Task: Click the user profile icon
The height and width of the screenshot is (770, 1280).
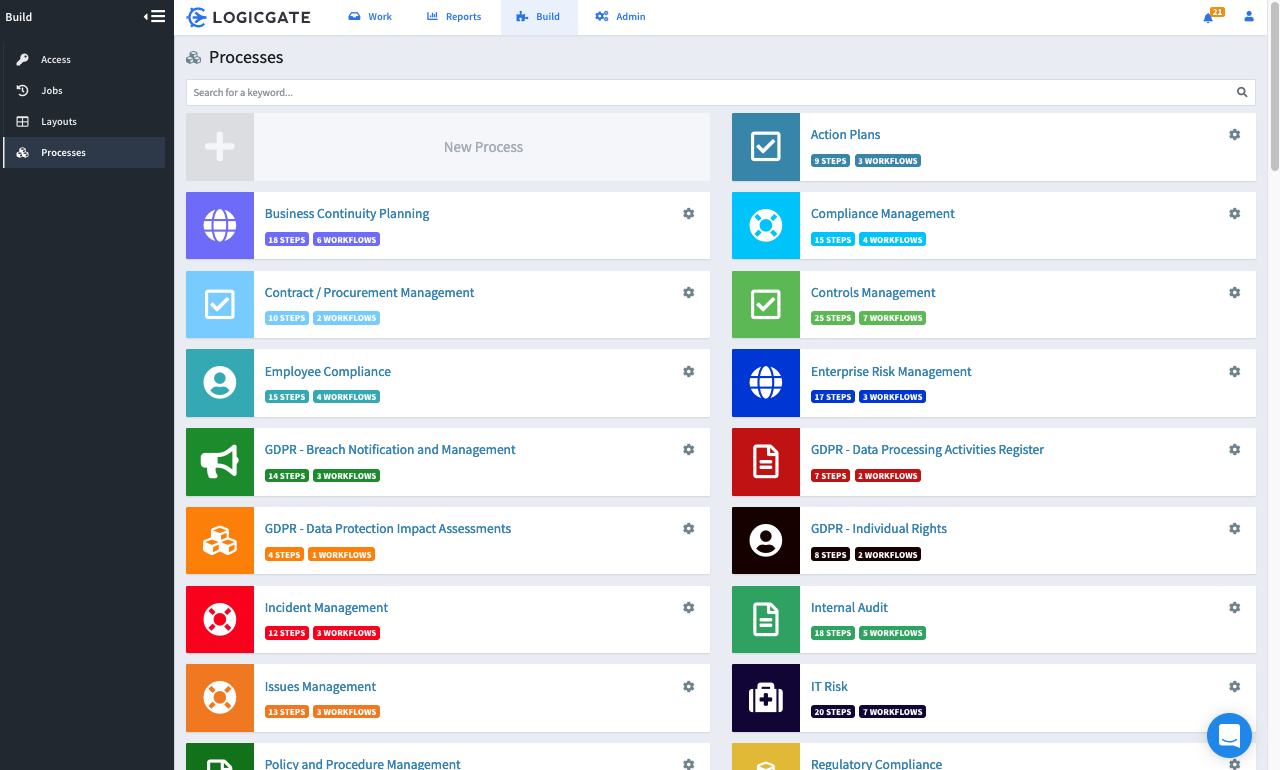Action: (1248, 17)
